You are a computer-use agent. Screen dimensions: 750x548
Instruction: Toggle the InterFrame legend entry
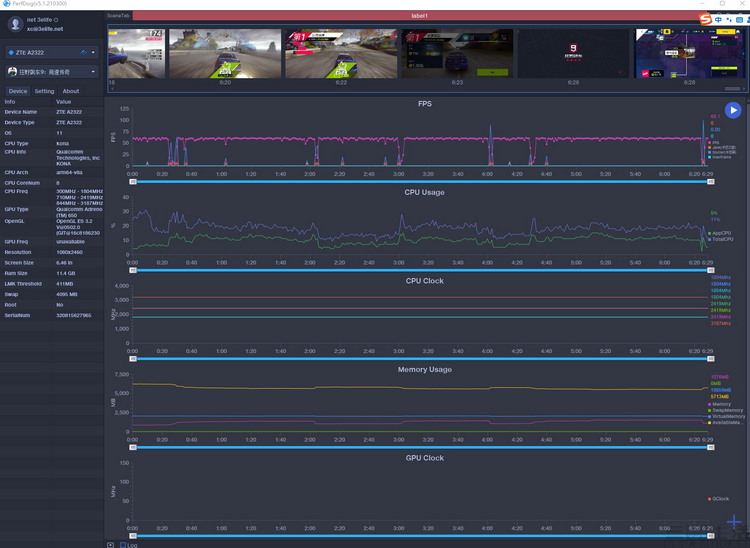pos(719,157)
